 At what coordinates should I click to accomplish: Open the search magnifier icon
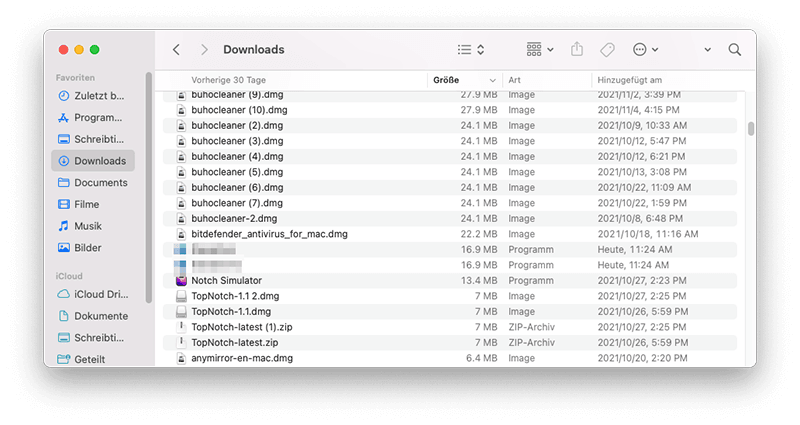(x=735, y=50)
